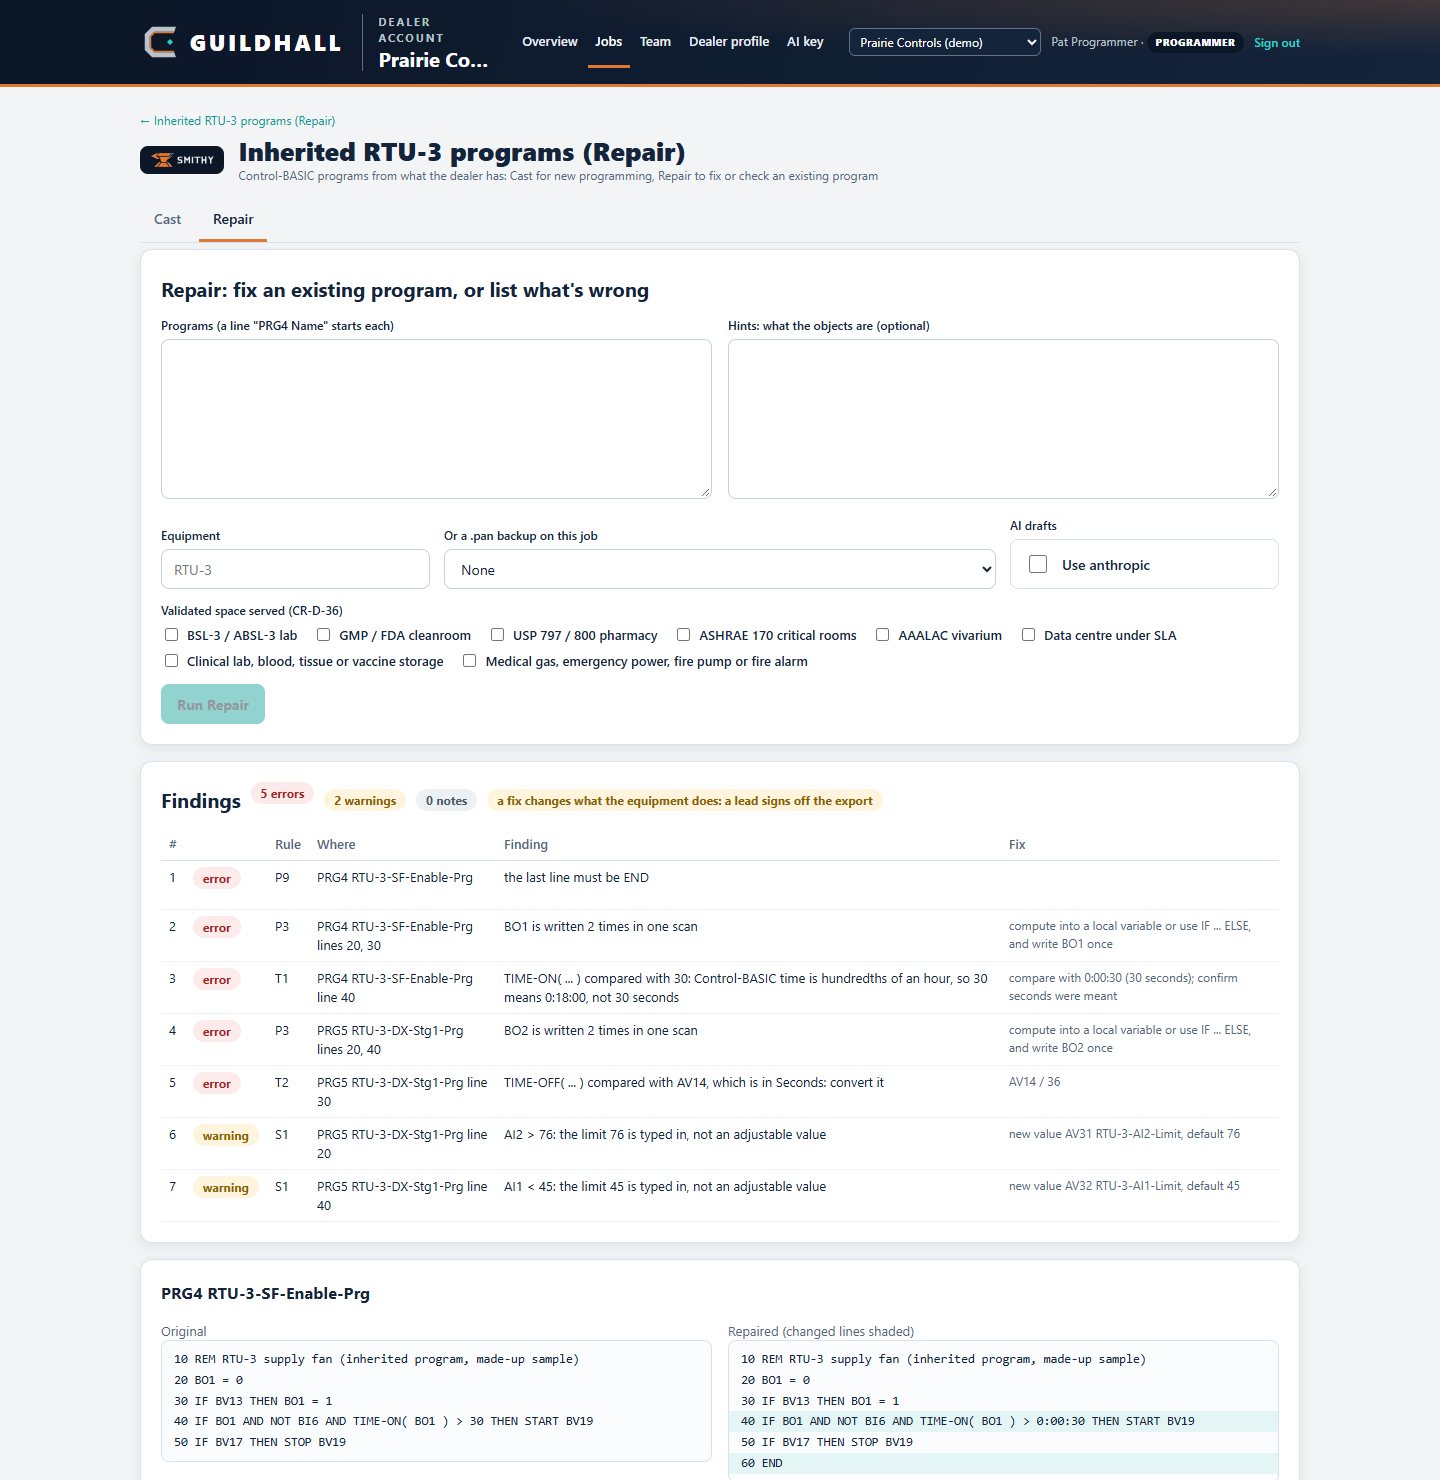Click the Run Repair button
Screen dimensions: 1440x1480
[x=213, y=704]
